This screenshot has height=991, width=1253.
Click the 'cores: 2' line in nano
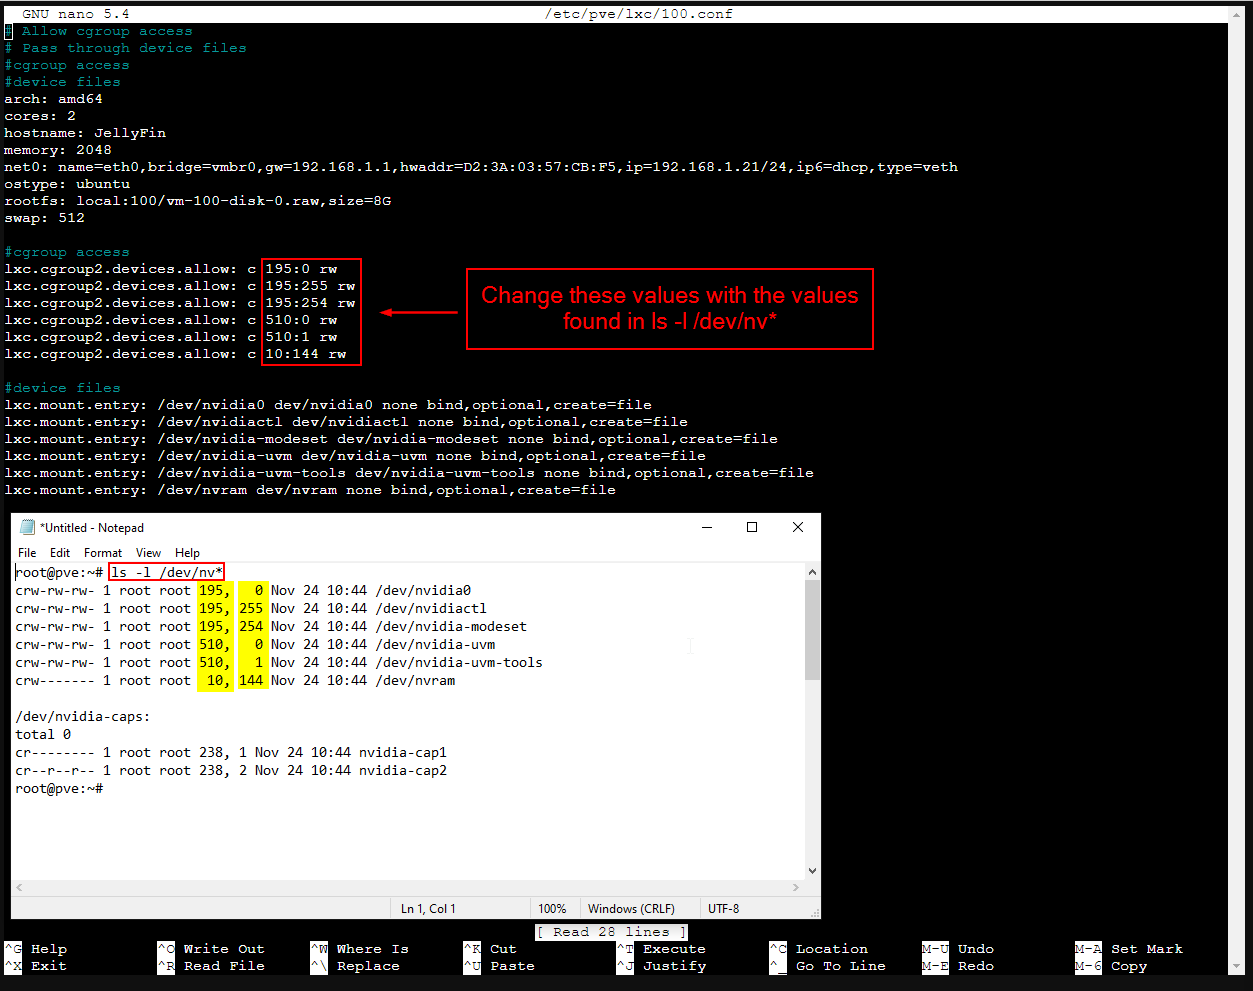coord(40,116)
